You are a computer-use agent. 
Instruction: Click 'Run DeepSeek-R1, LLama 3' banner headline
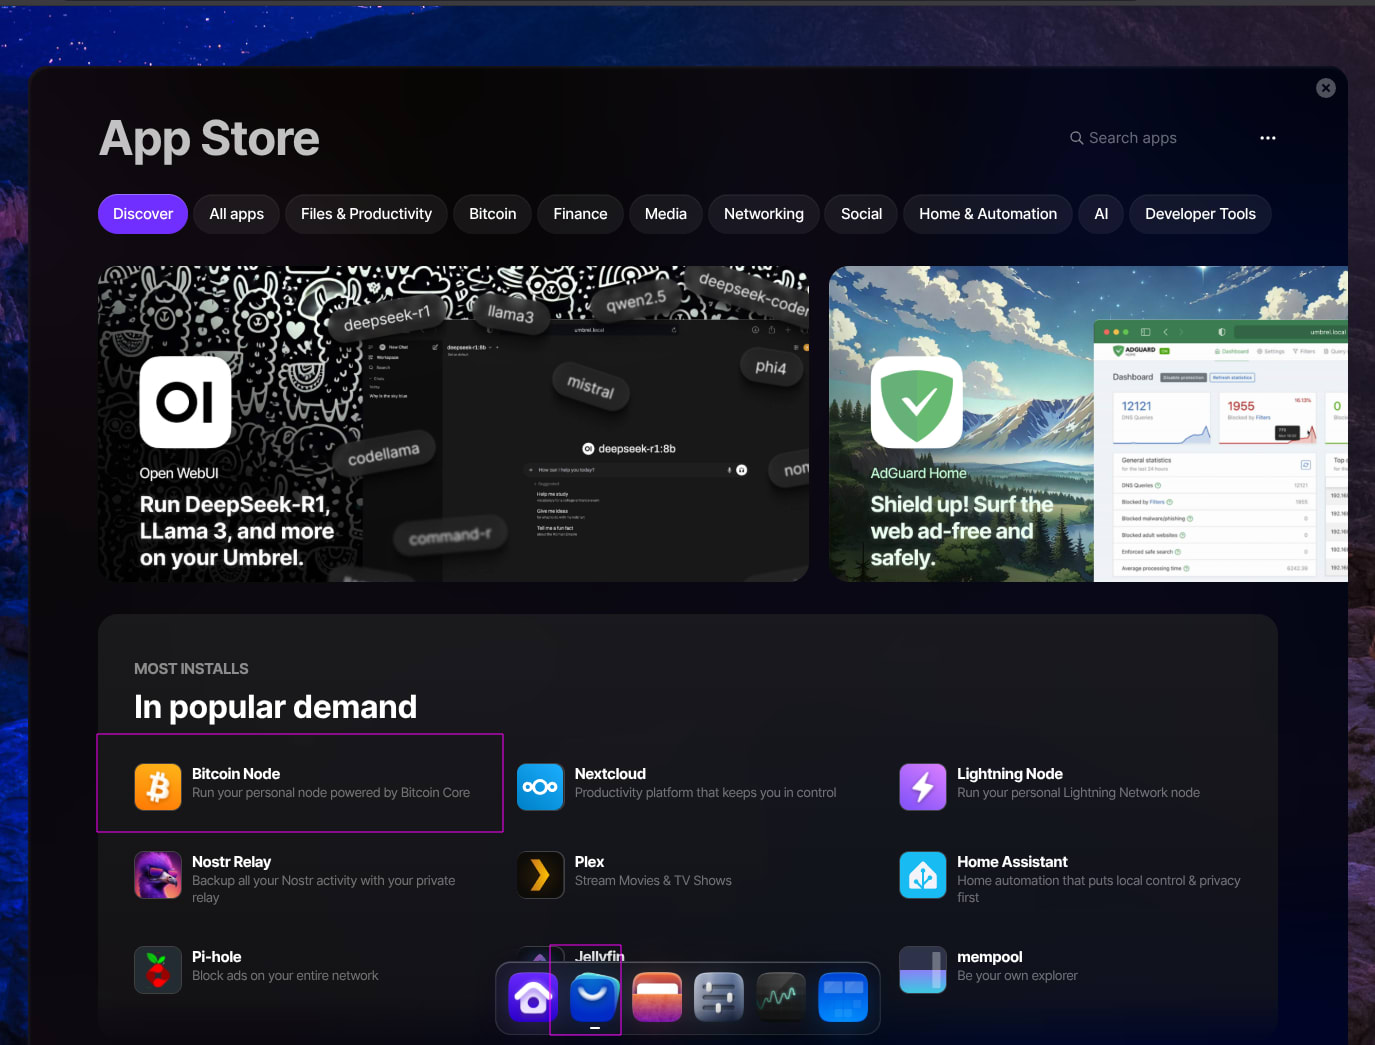tap(237, 531)
